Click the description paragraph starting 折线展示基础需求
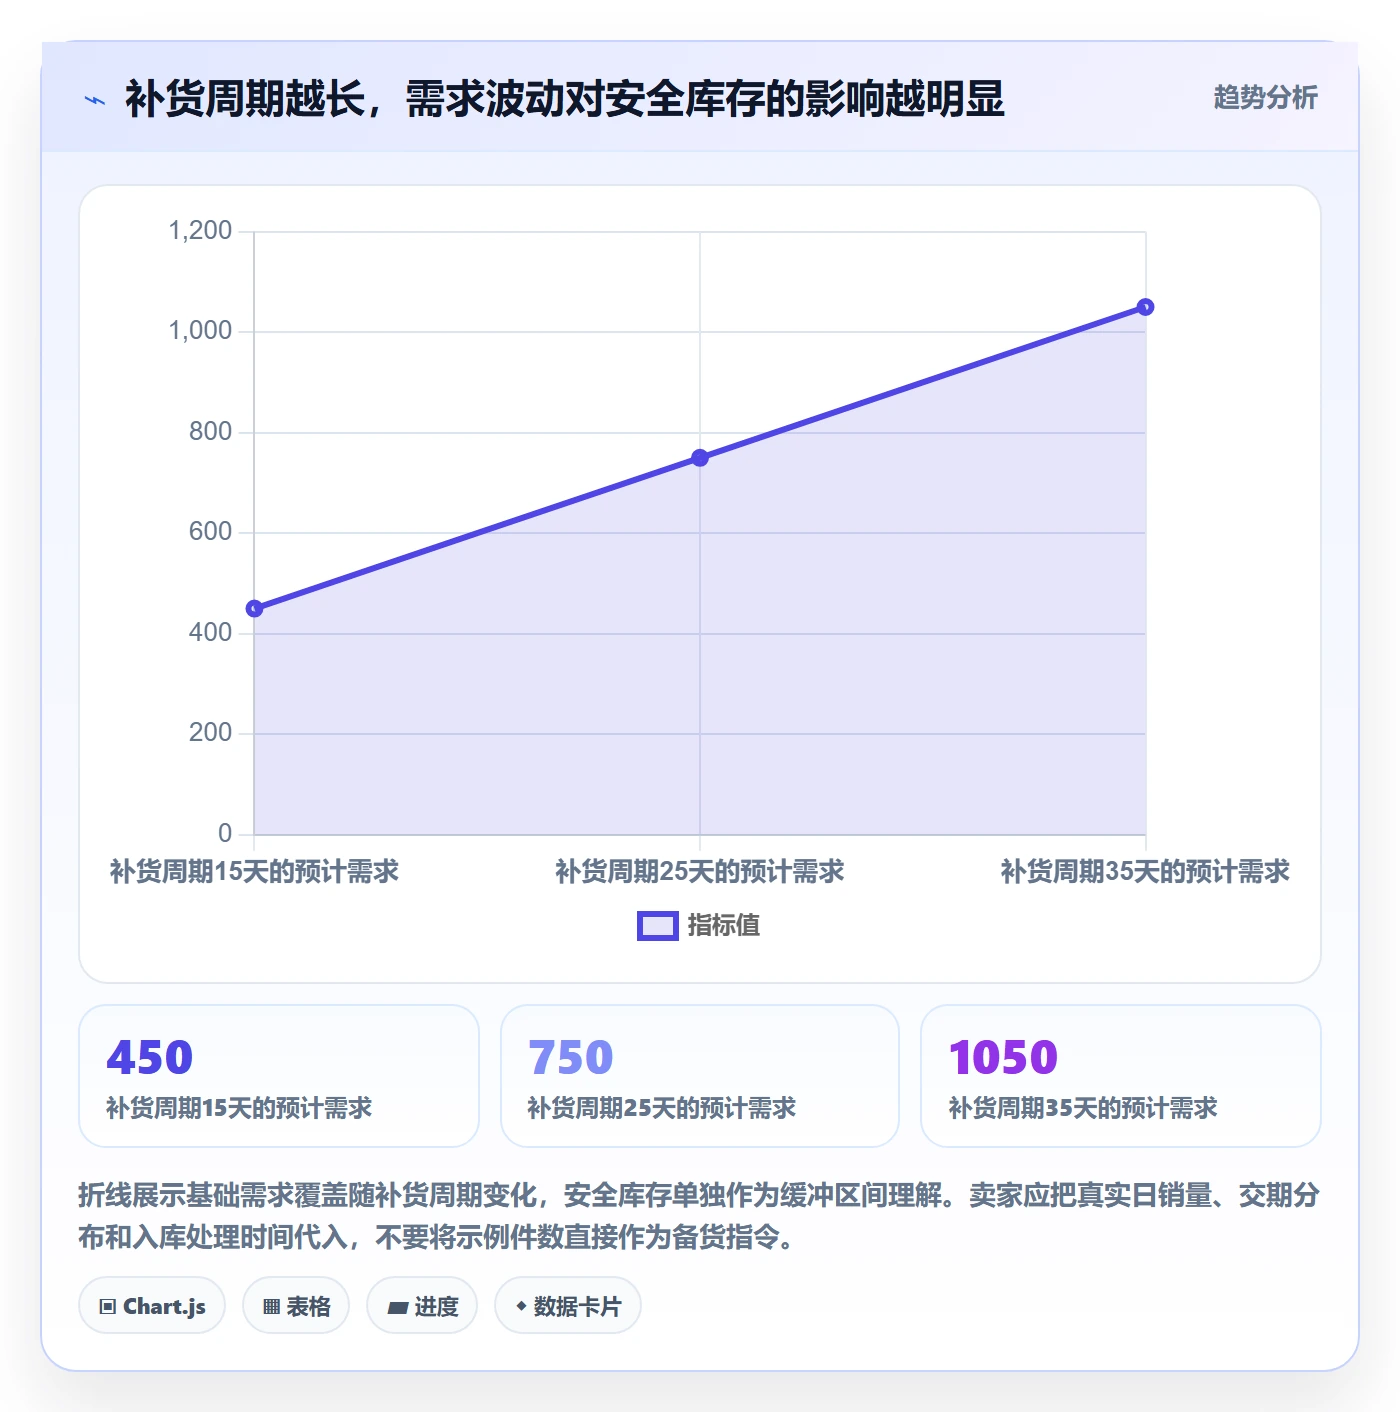 coord(699,1216)
